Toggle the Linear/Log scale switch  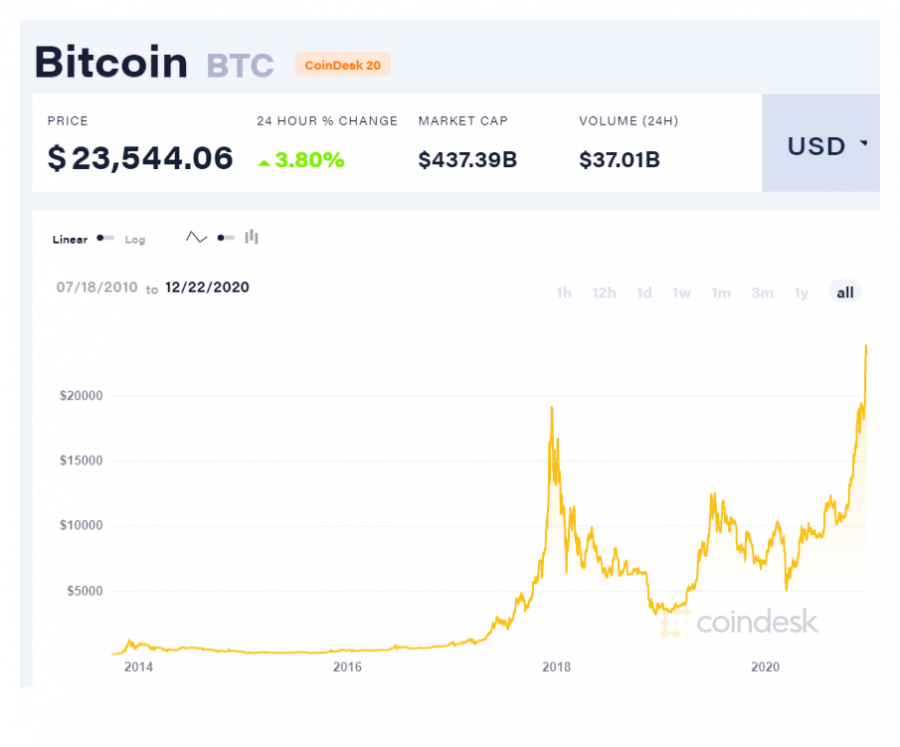point(106,238)
